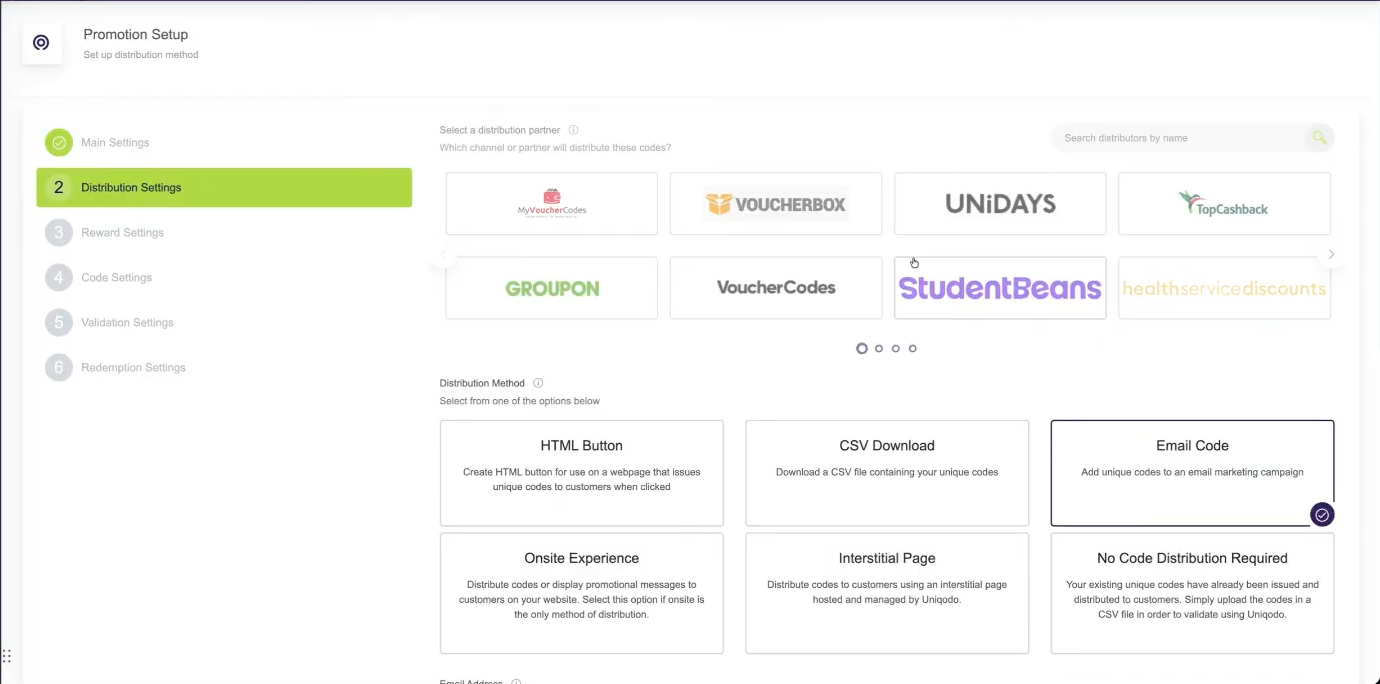Click the number 4 step circle

(x=59, y=278)
